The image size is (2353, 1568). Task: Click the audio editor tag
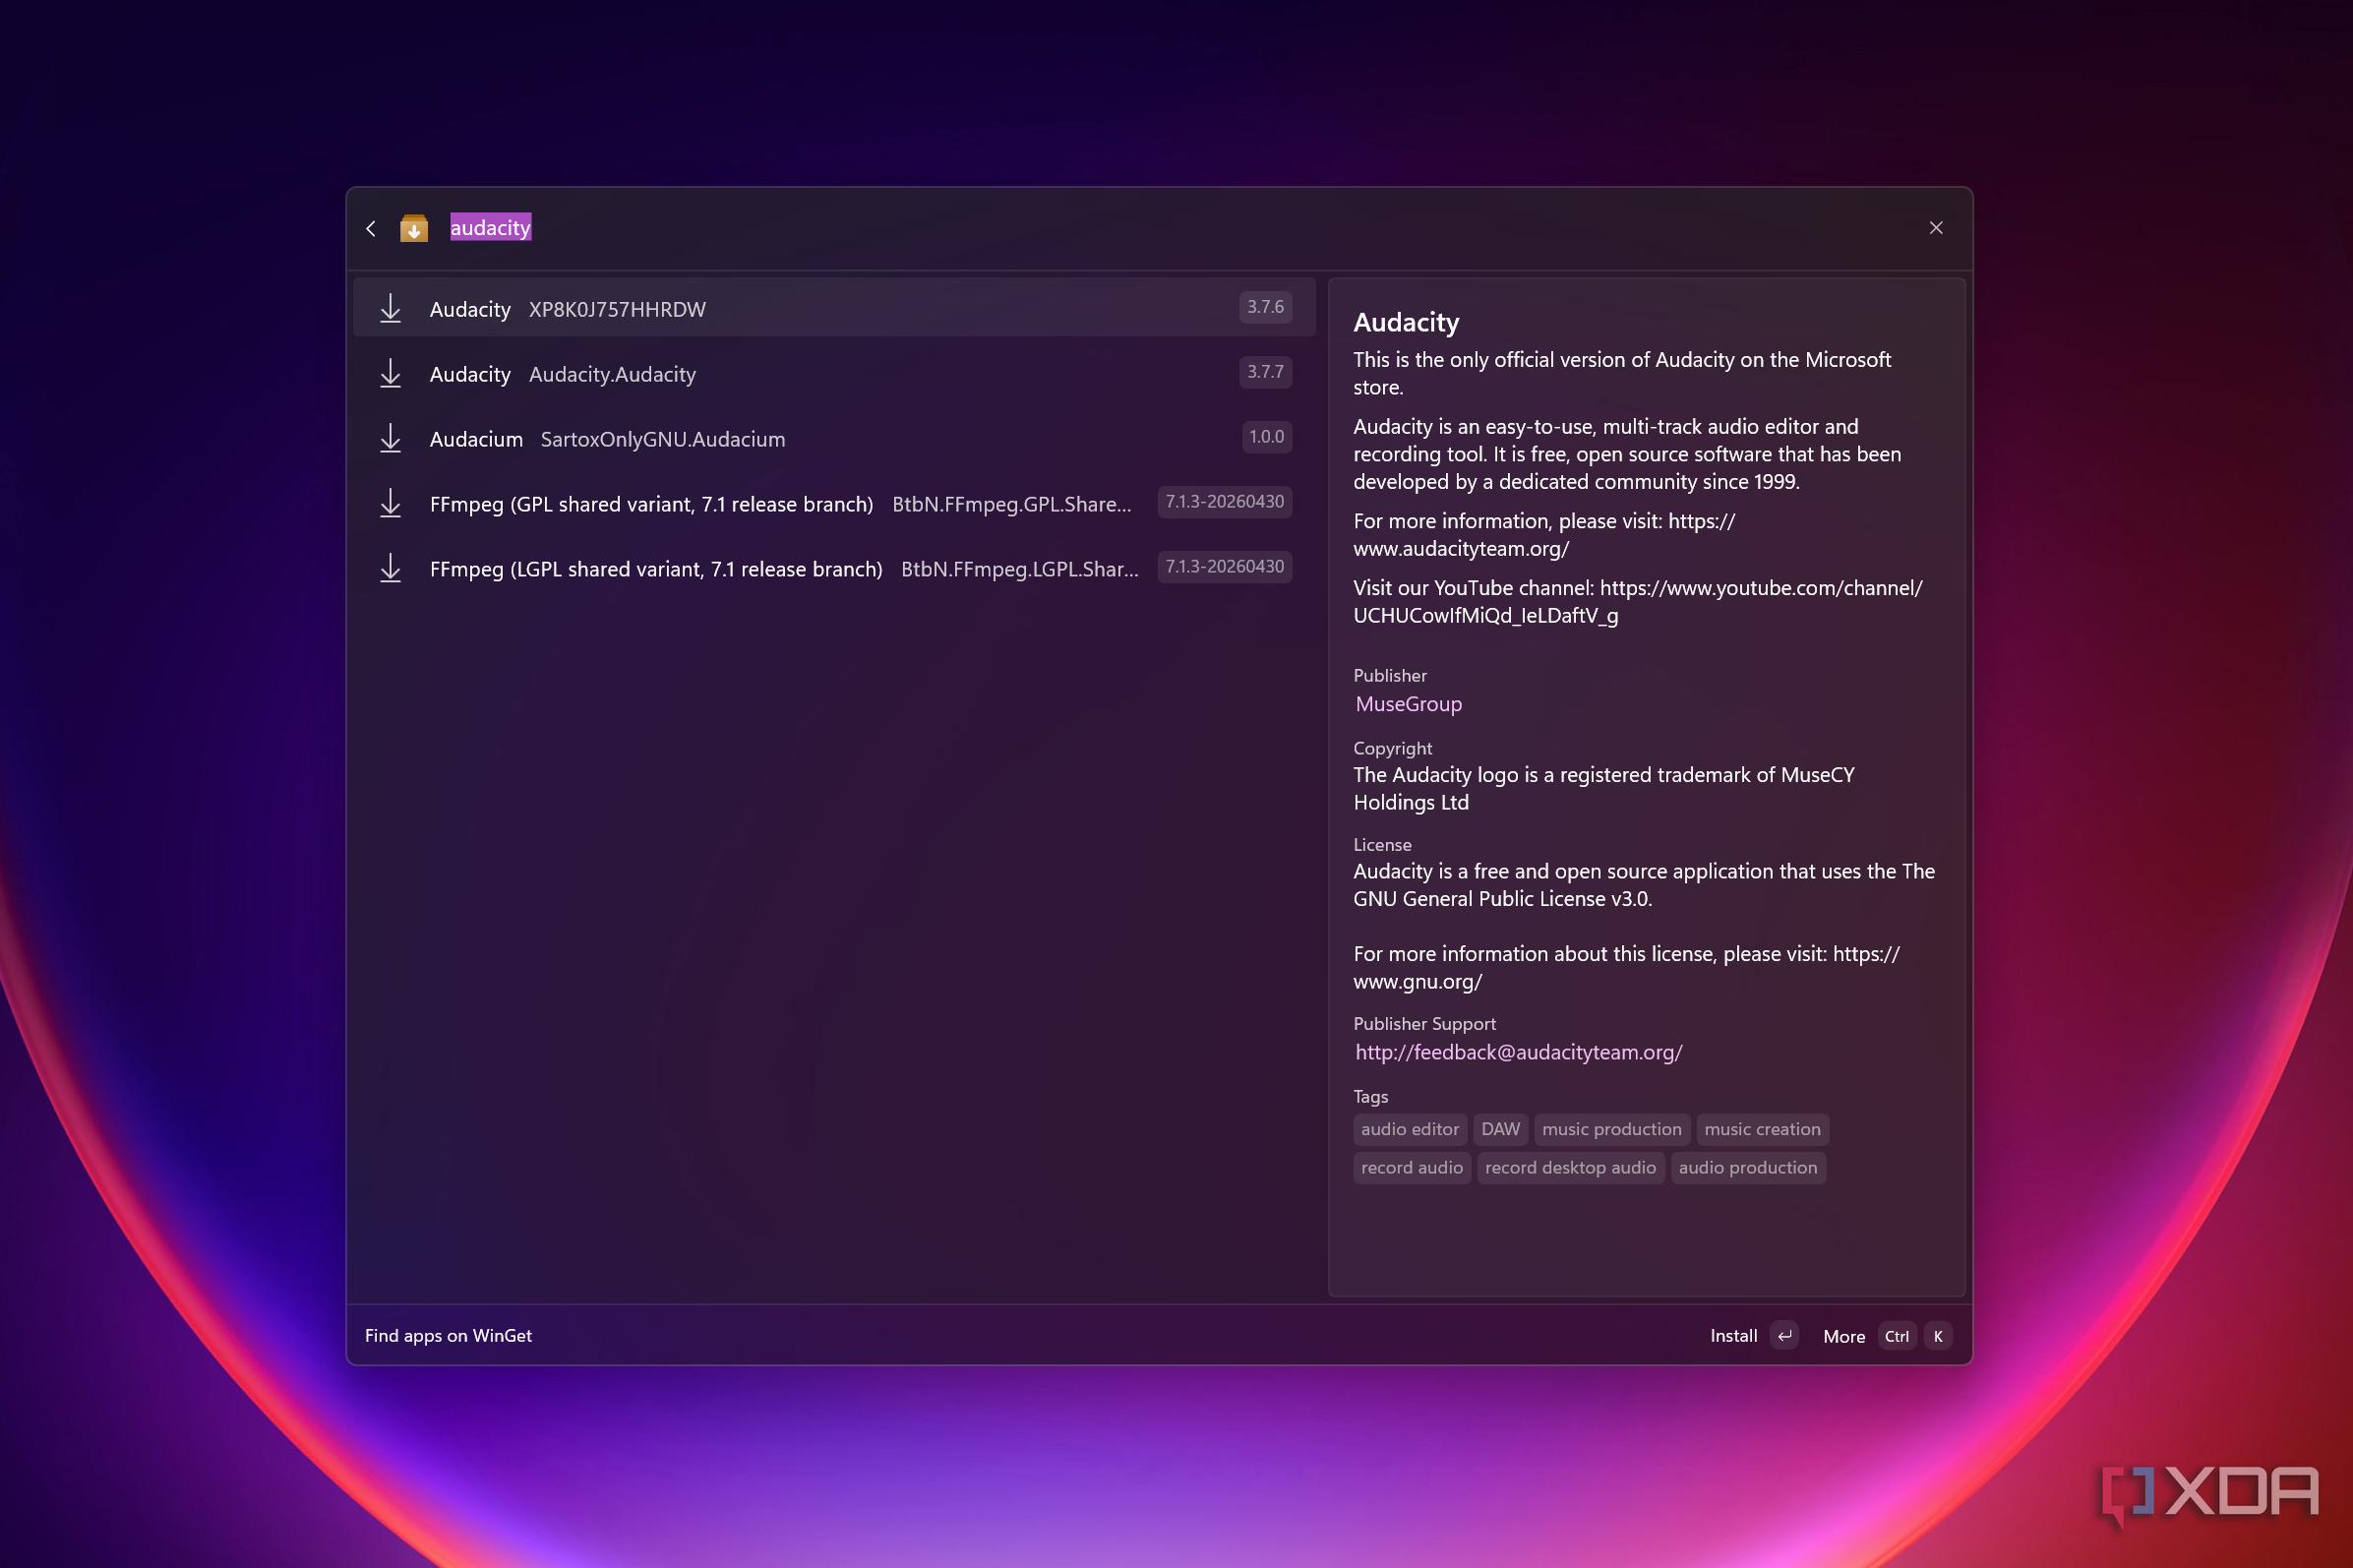(1409, 1129)
